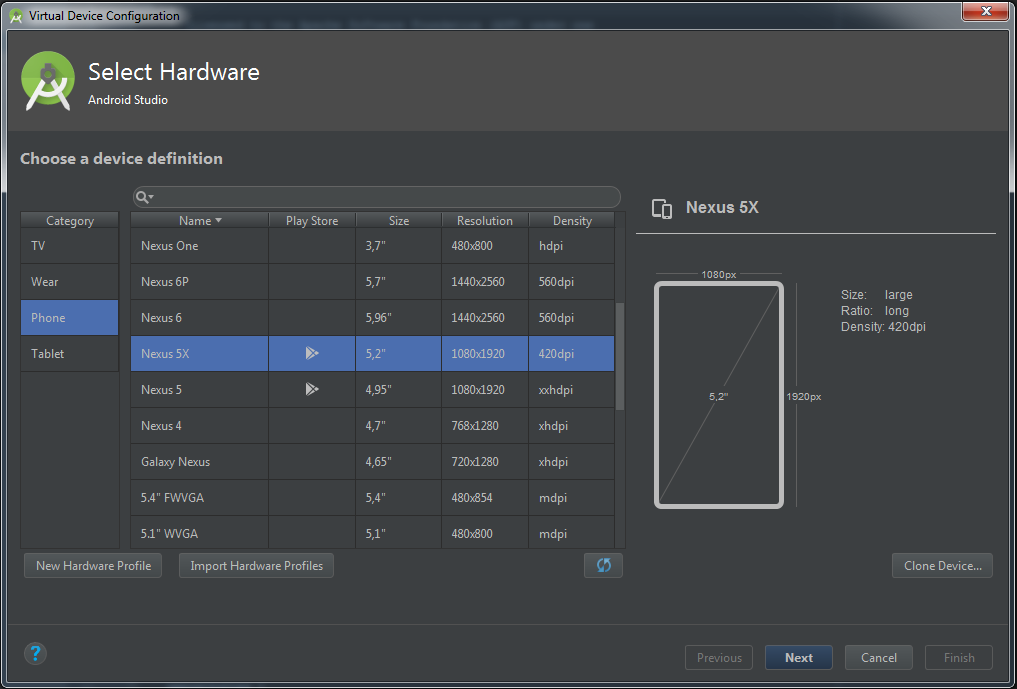The image size is (1017, 689).
Task: Click the Clone Device button
Action: (x=942, y=566)
